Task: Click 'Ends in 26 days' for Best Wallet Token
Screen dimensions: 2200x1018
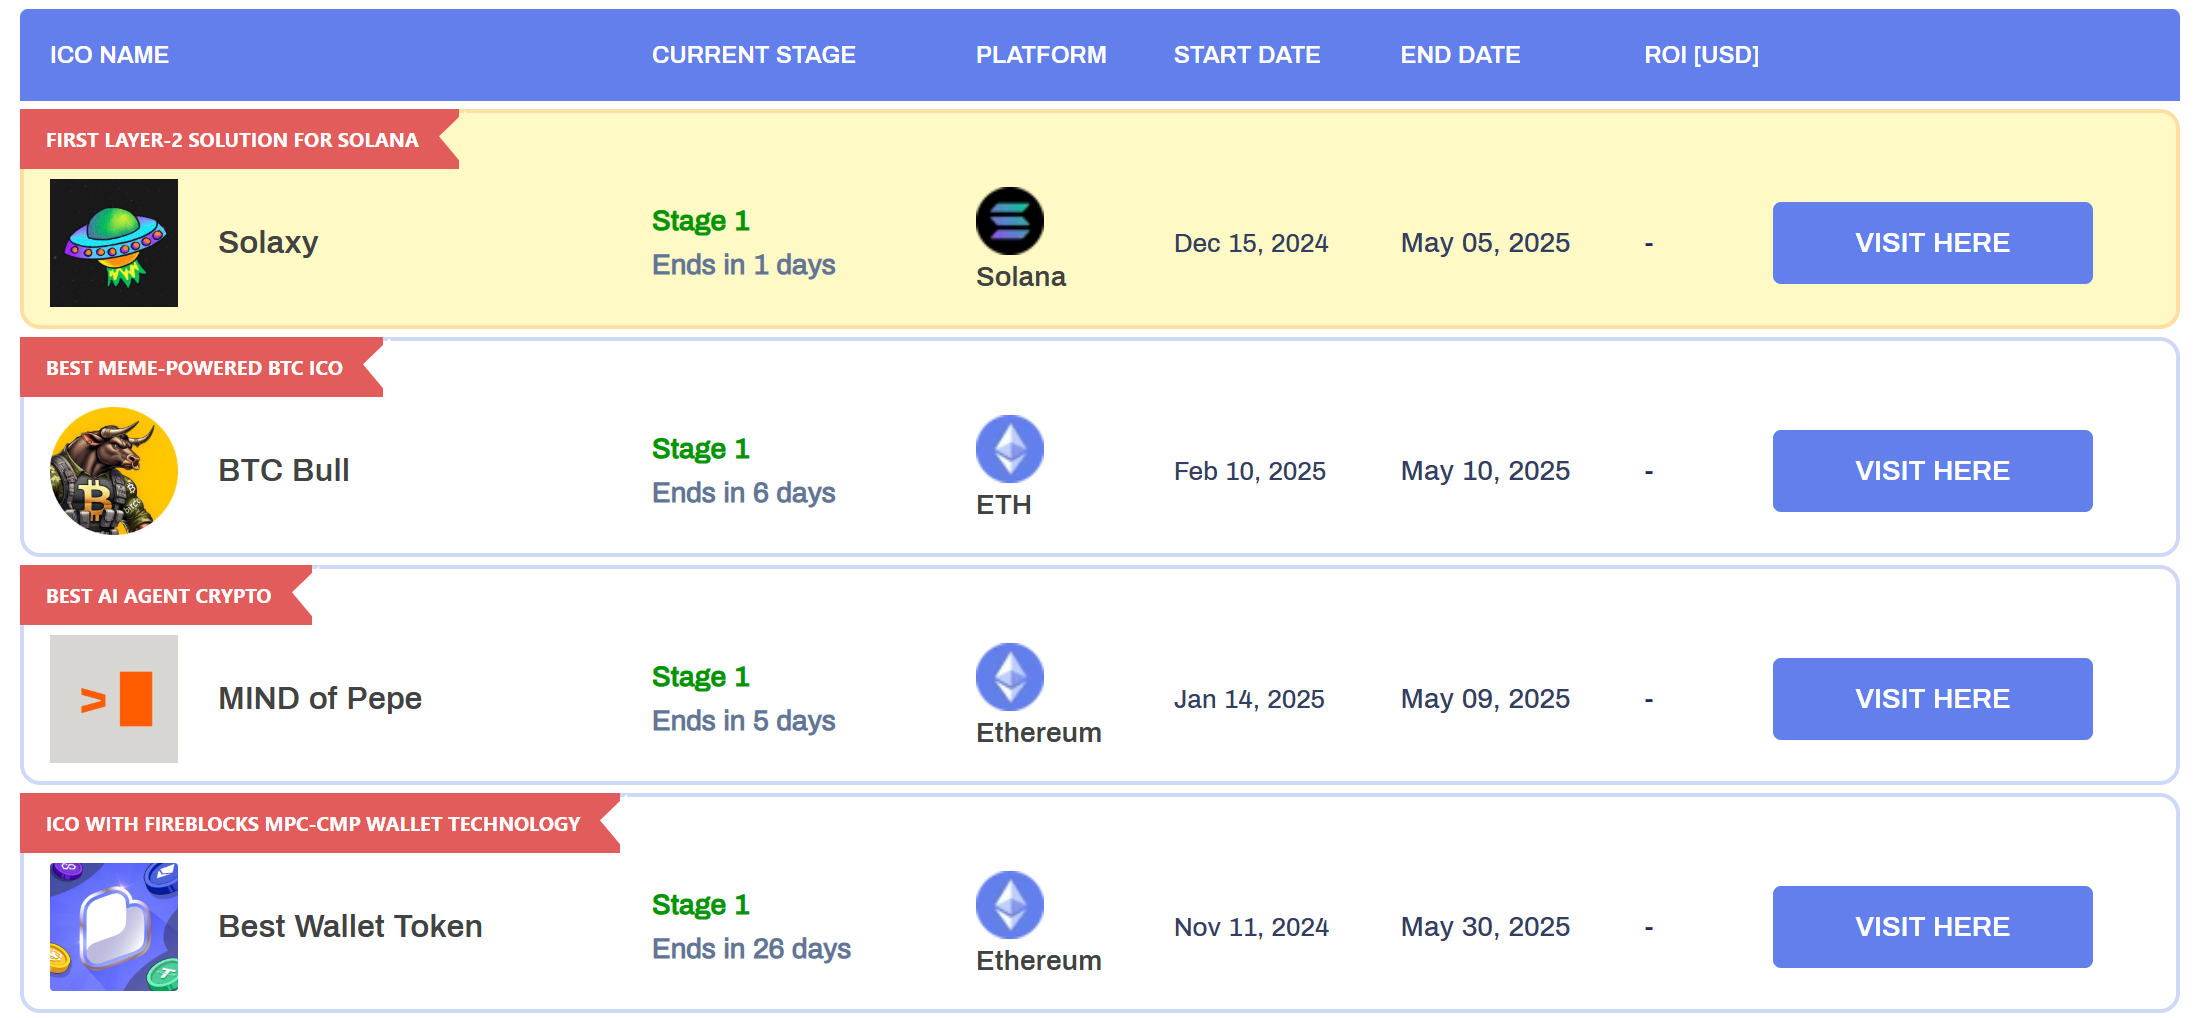Action: 751,949
